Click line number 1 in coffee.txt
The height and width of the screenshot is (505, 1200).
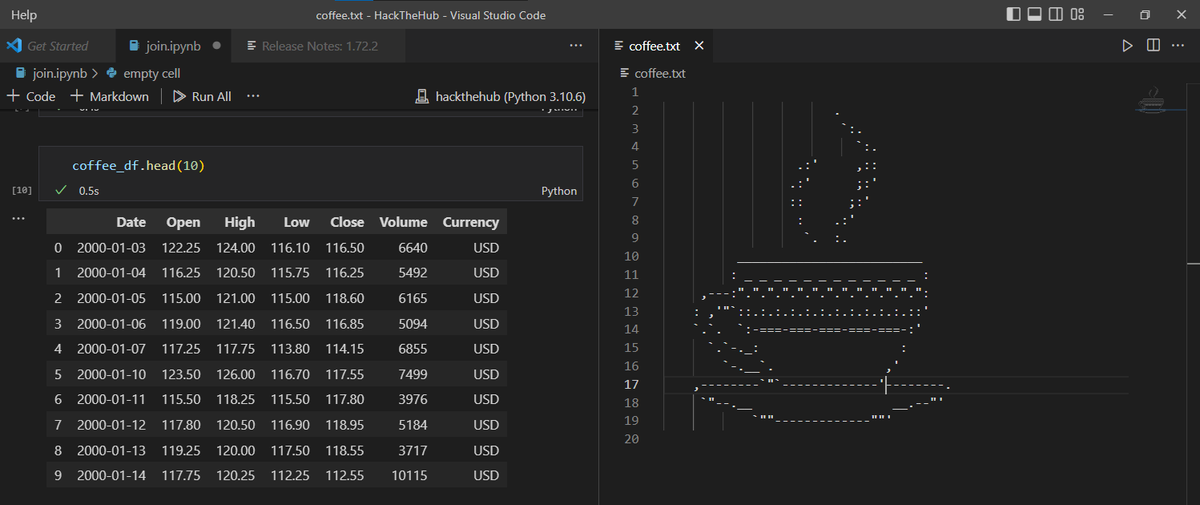(634, 92)
